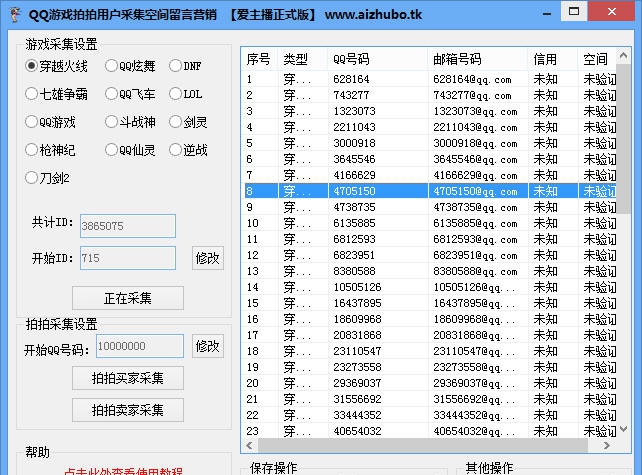Start 拍拍买家采集 collection

point(128,378)
